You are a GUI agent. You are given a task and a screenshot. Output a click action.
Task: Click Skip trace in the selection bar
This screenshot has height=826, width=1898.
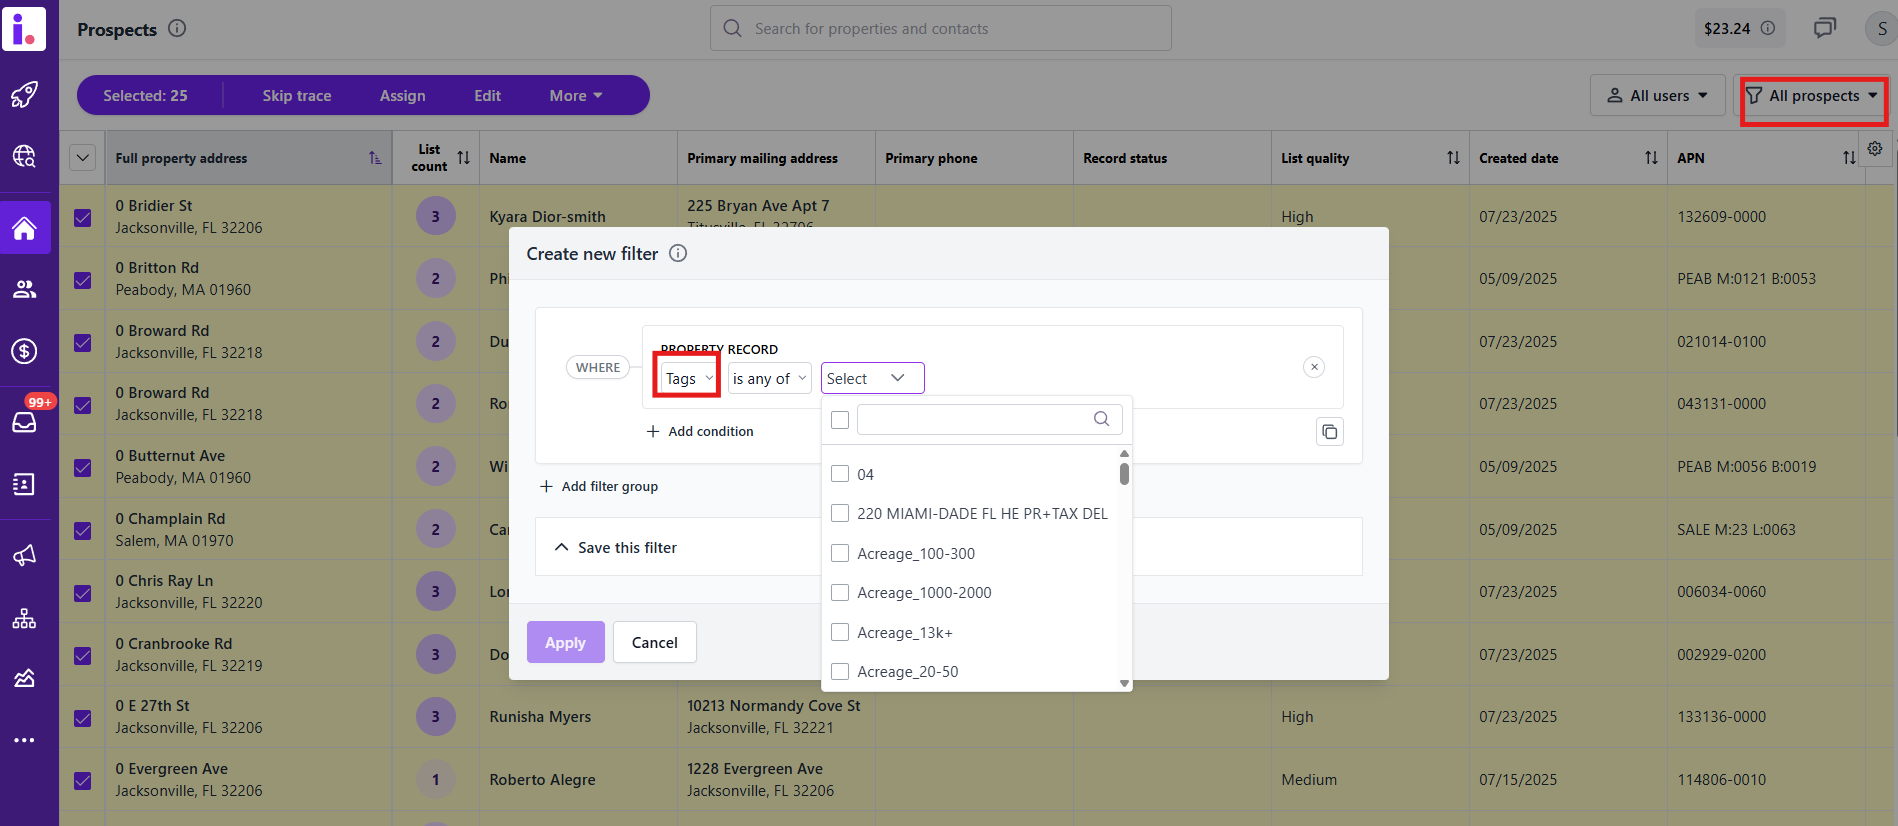click(297, 96)
